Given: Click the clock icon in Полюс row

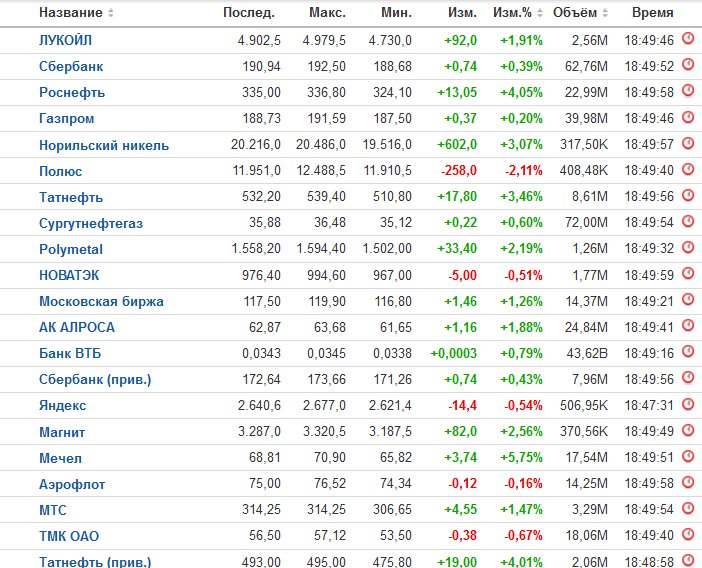Looking at the screenshot, I should [x=688, y=169].
